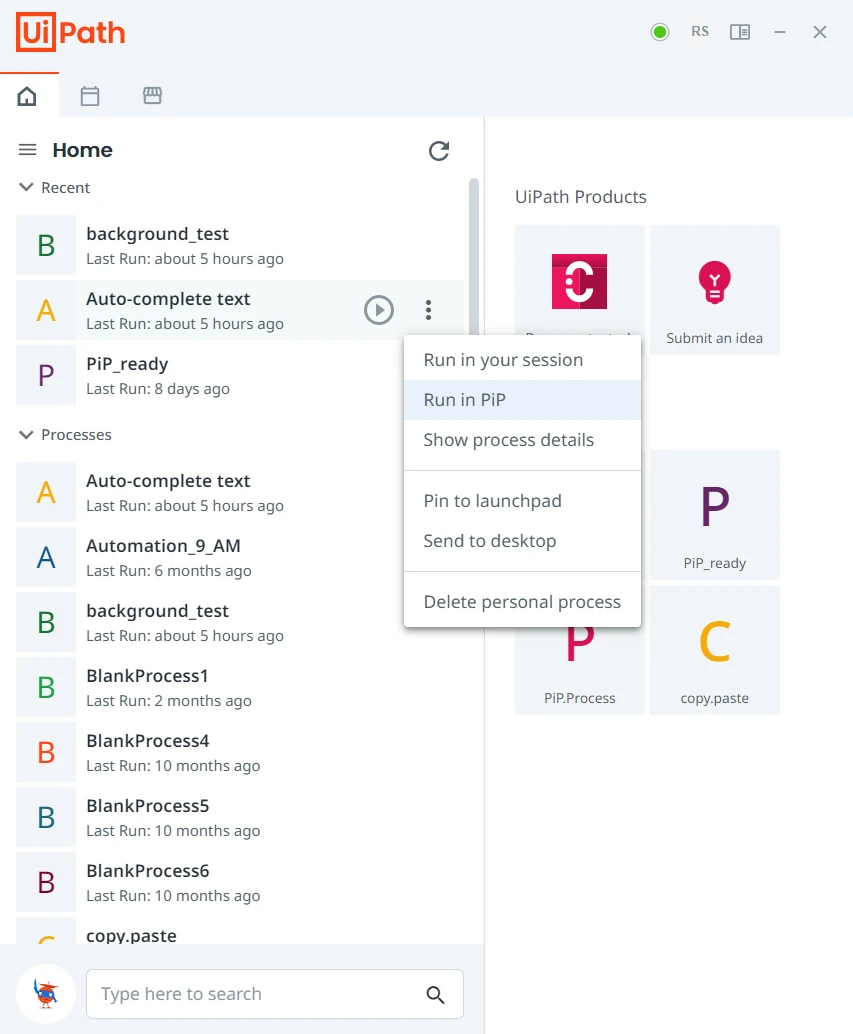Select the background_test name in Recent
Screen dimensions: 853x1034
(158, 234)
